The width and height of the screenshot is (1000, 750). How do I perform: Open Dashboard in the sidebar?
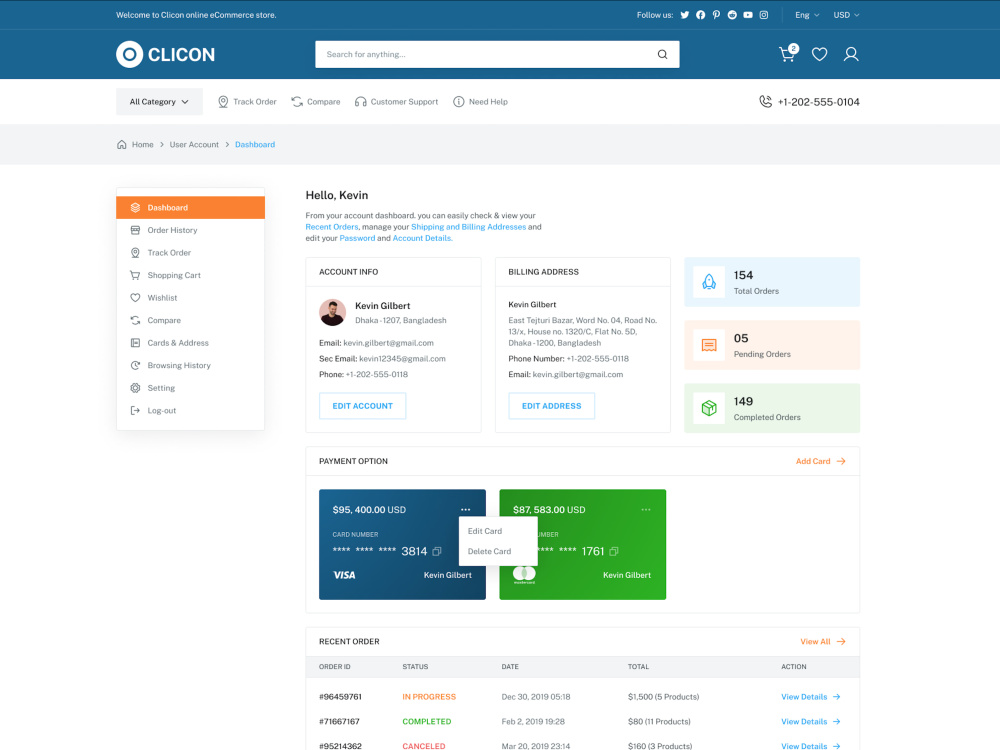point(190,207)
